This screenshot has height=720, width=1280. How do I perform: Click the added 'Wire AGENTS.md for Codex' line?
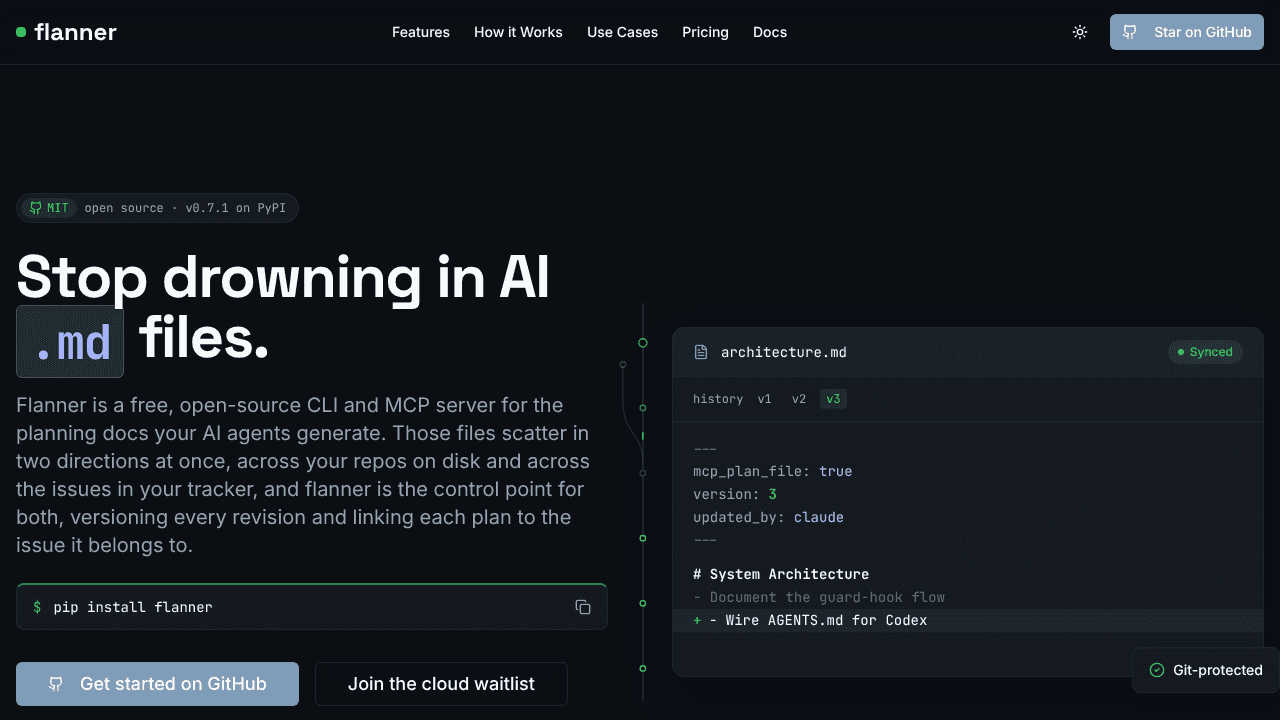coord(968,620)
